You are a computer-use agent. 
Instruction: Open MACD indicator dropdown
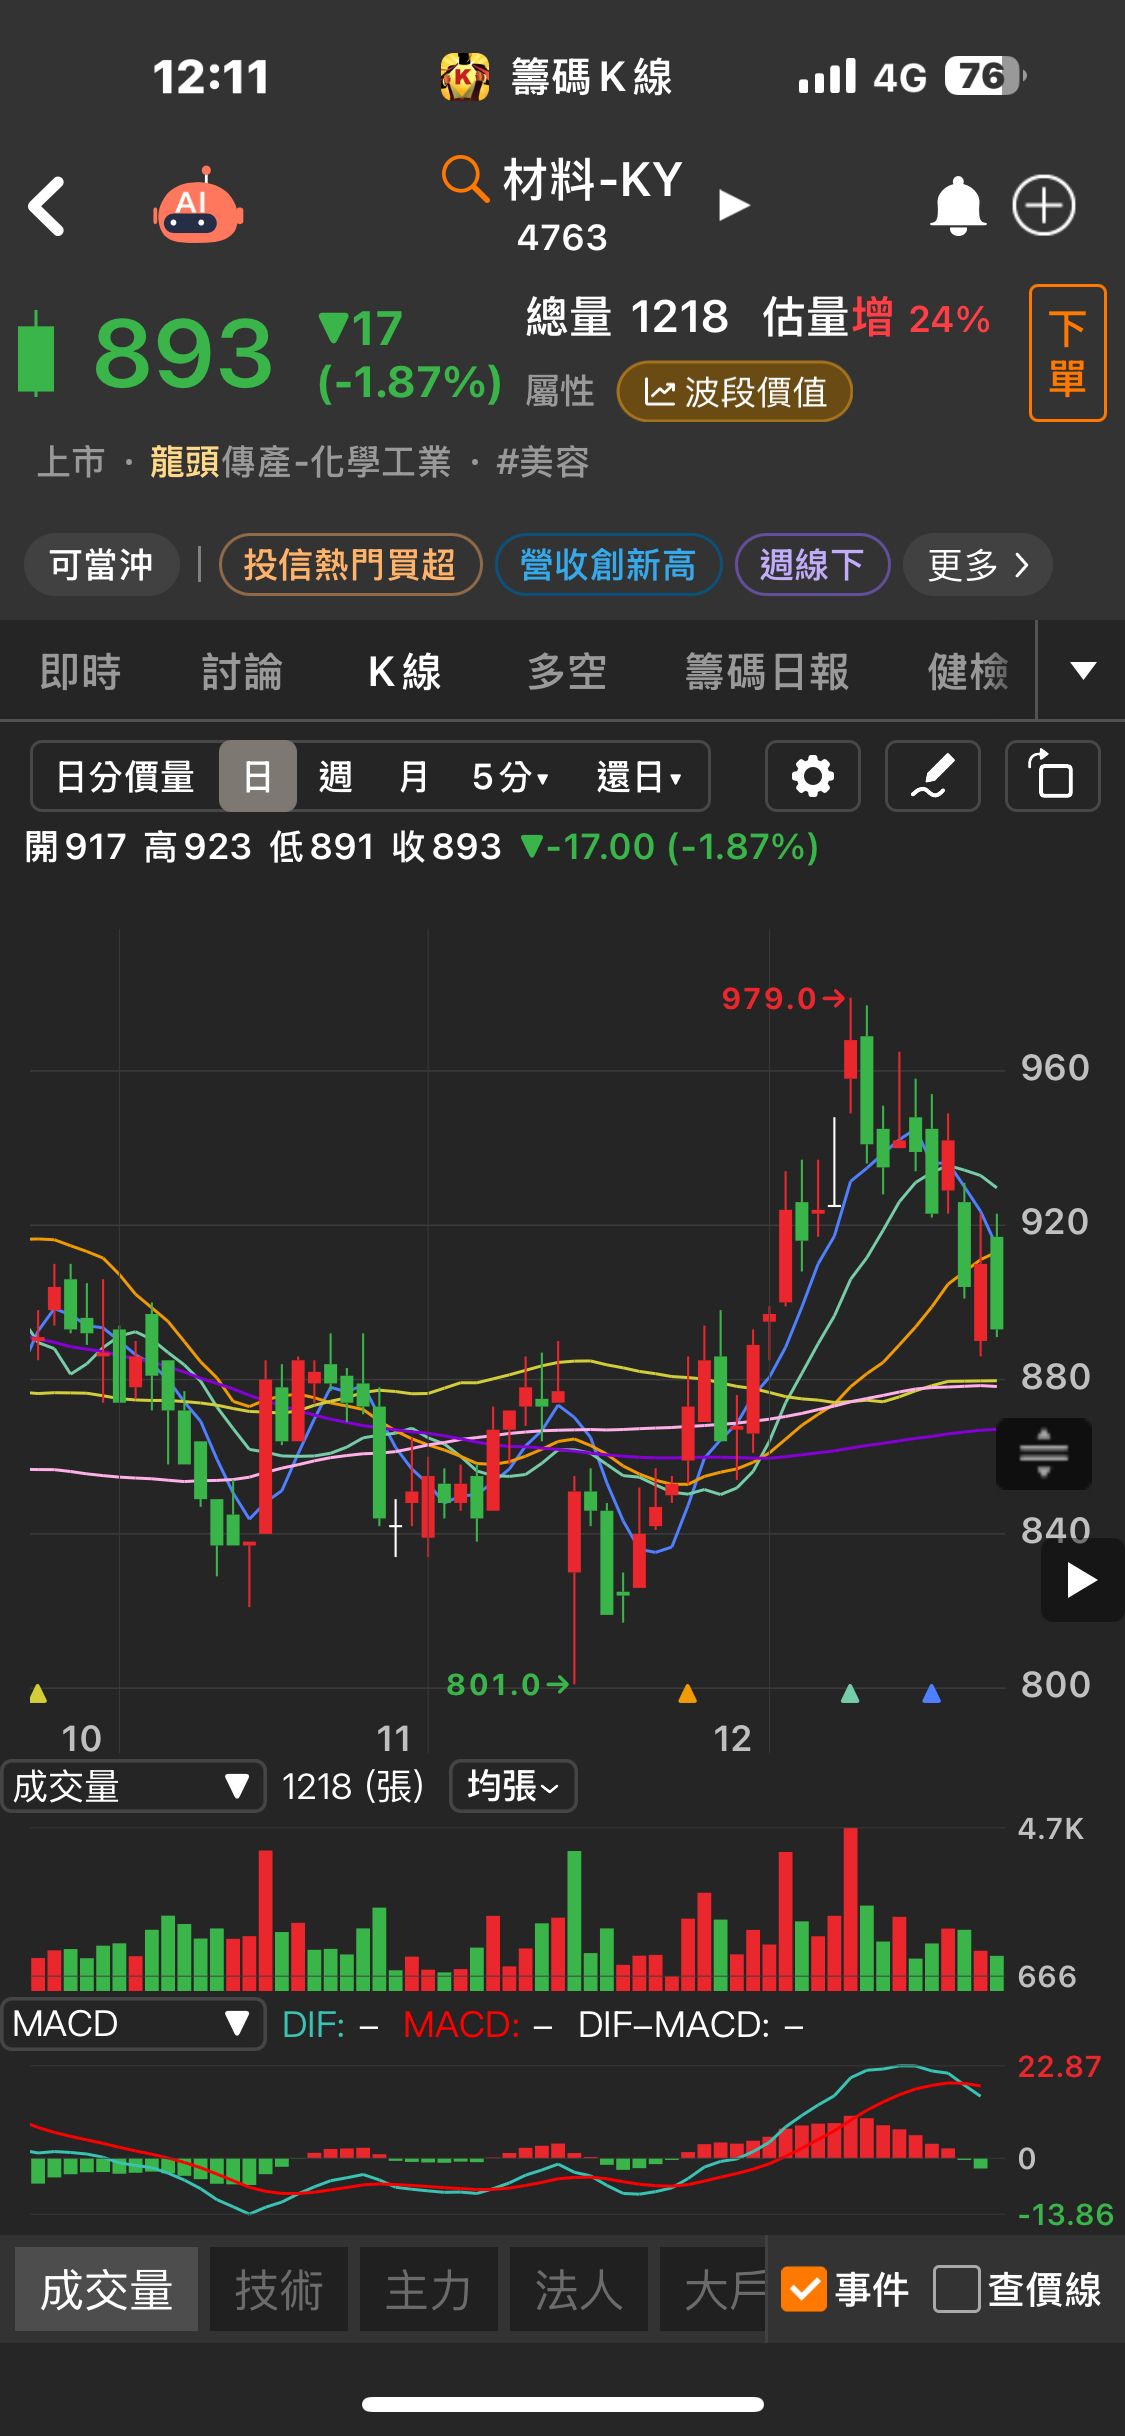click(x=133, y=2024)
